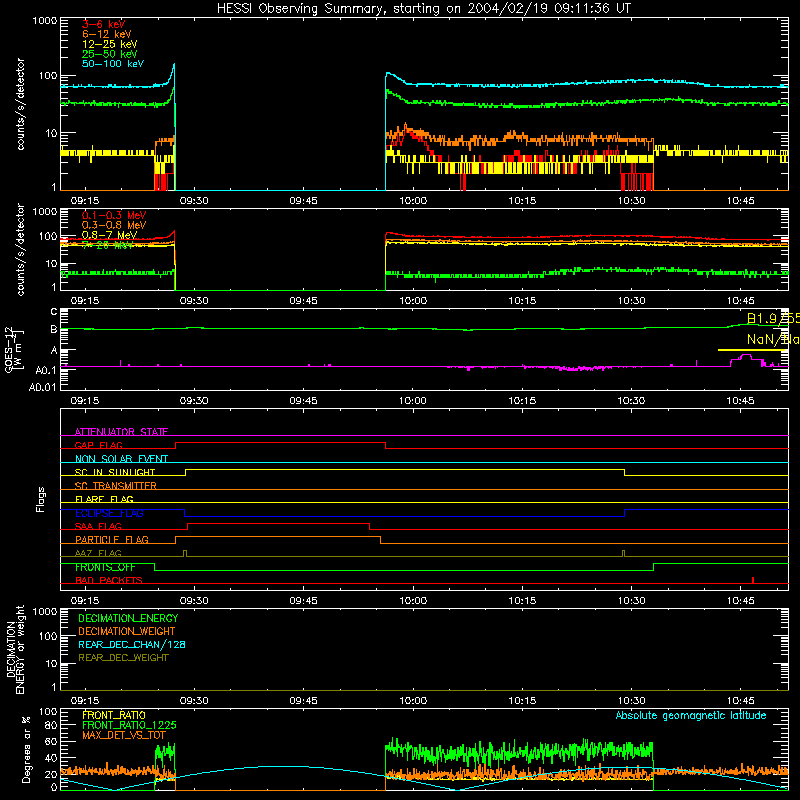Click the NON_SOLAR_EVENT flag label
Image resolution: width=800 pixels, height=800 pixels.
[121, 459]
